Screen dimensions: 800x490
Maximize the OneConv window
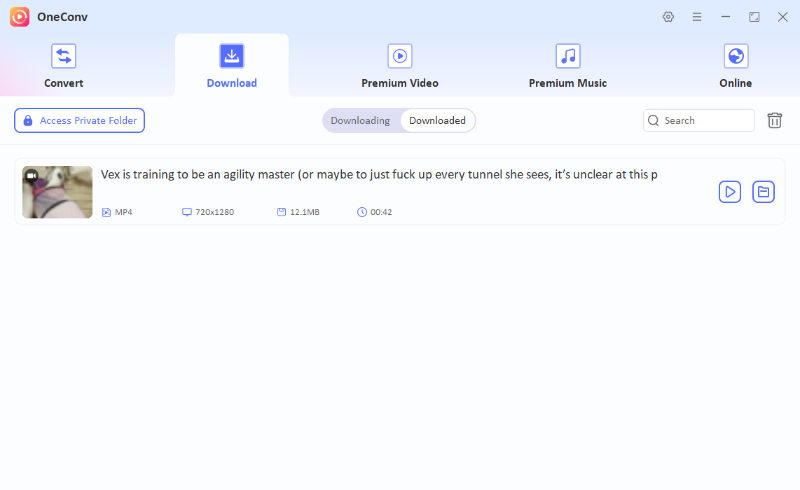click(x=754, y=17)
